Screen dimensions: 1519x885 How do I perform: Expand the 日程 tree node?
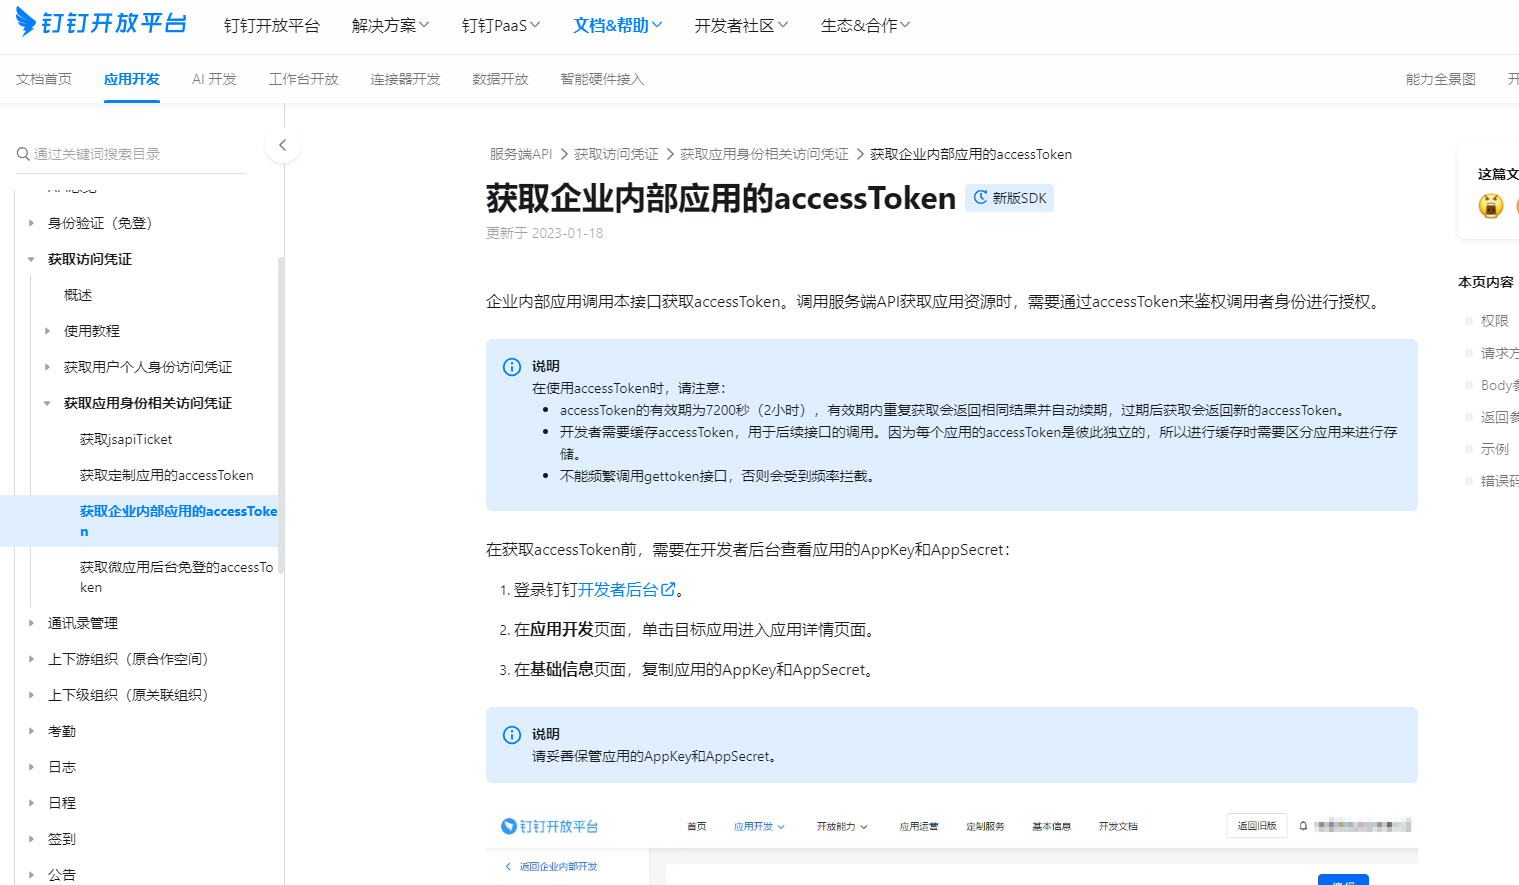(x=31, y=803)
